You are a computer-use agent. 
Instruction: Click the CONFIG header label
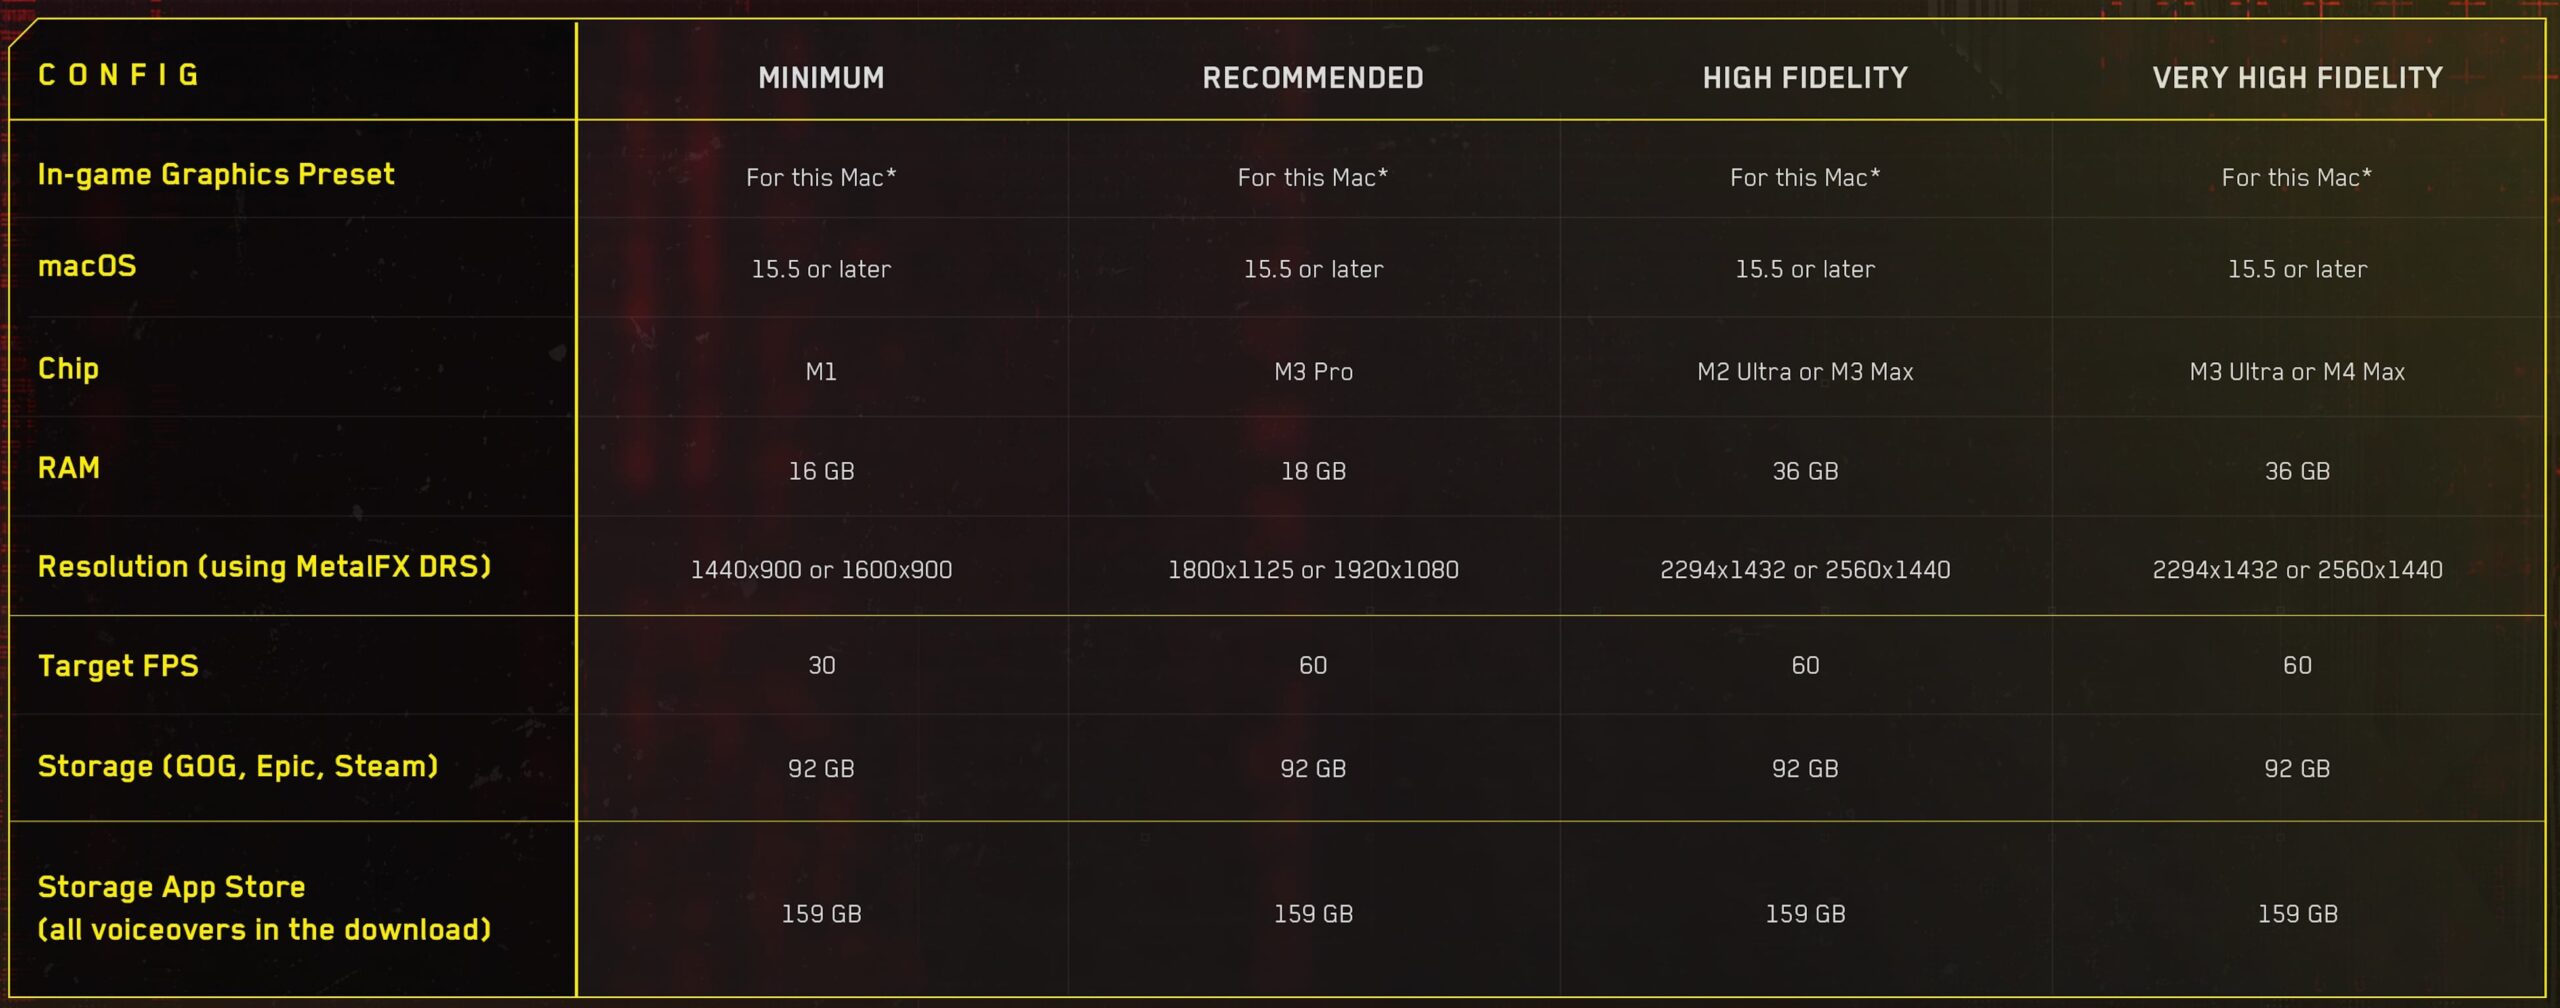(119, 76)
